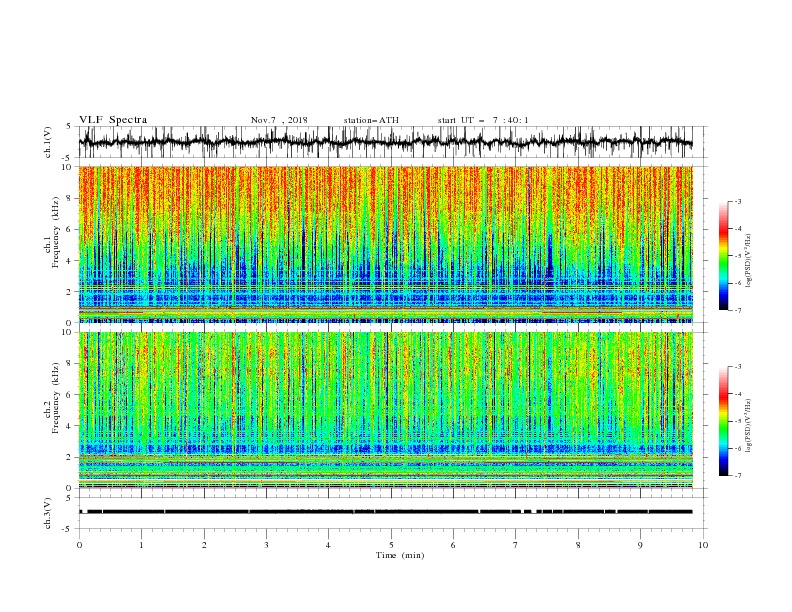Click tick label '3' on the Time axis
The width and height of the screenshot is (792, 612).
266,545
